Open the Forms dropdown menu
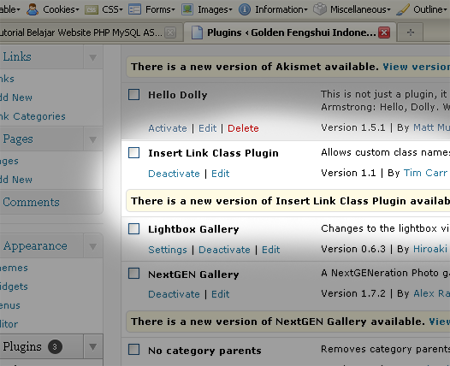The height and width of the screenshot is (366, 450). 160,10
